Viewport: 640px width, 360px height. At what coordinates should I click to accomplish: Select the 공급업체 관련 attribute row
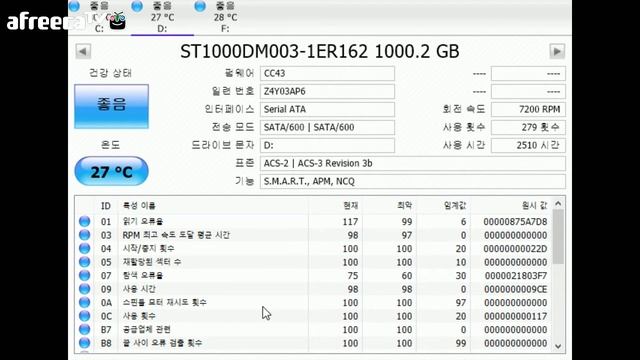(313, 329)
